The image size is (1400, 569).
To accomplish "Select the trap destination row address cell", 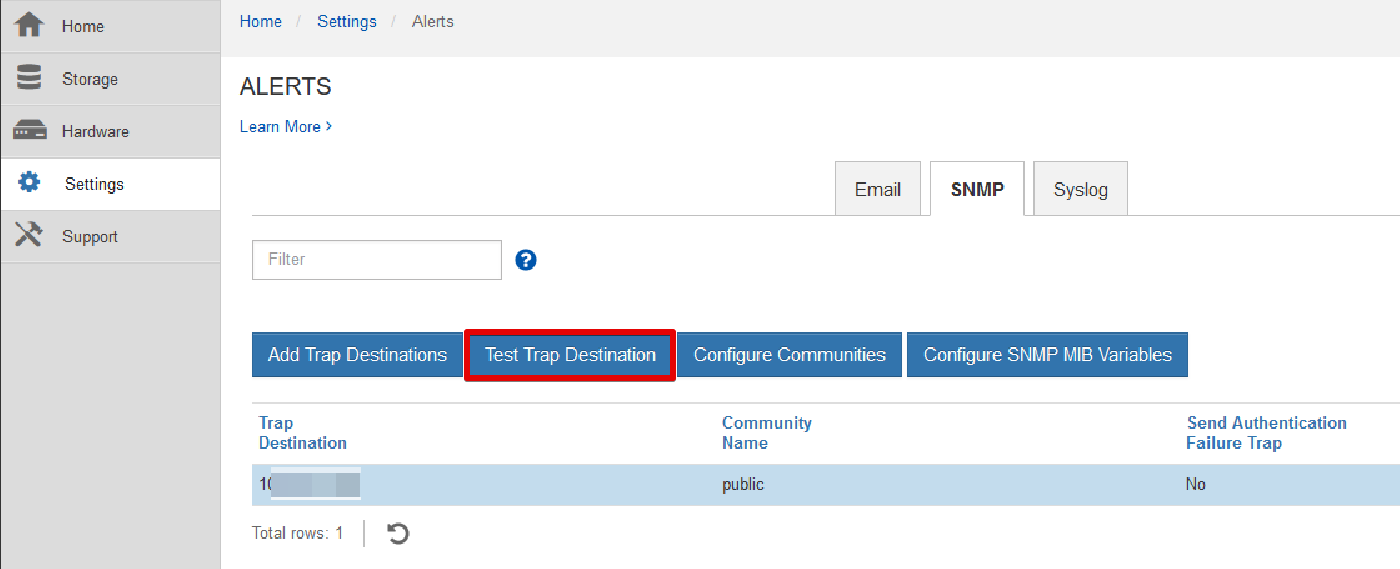I will [x=310, y=485].
